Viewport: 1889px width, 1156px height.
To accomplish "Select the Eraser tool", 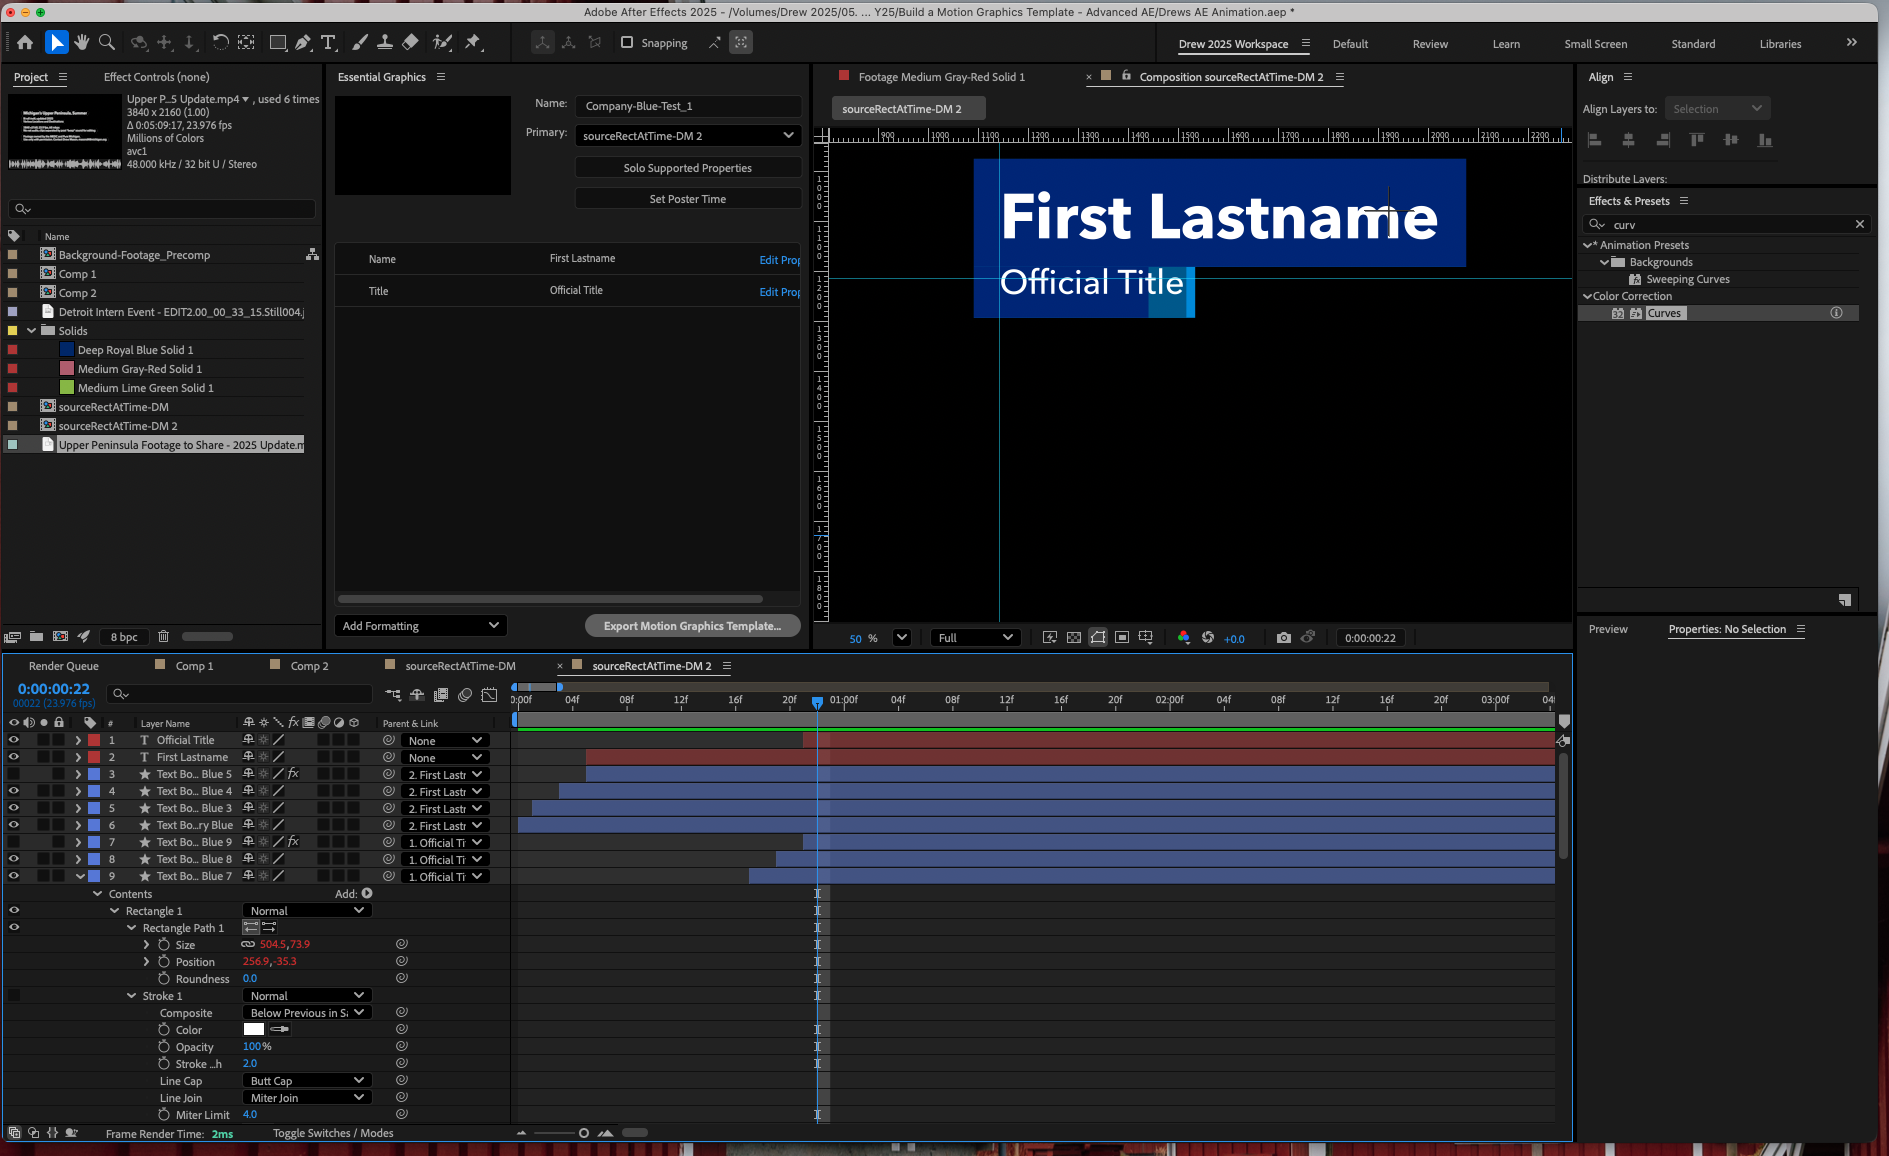I will 410,42.
